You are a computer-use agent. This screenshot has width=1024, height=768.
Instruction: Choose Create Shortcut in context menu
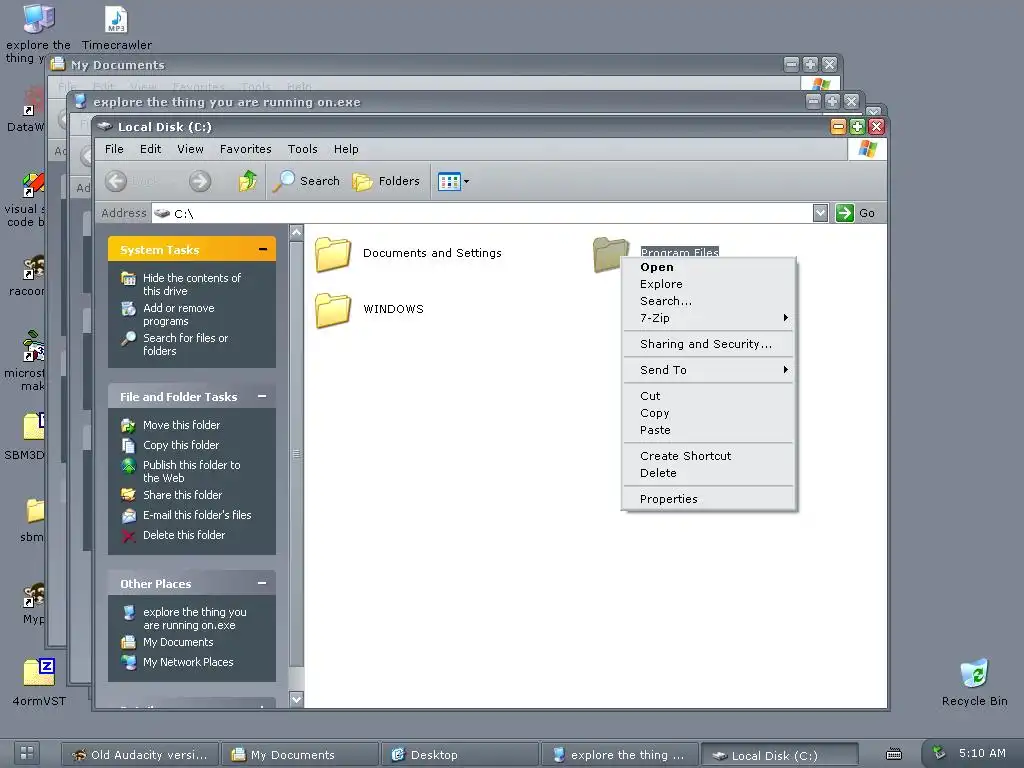tap(708, 456)
